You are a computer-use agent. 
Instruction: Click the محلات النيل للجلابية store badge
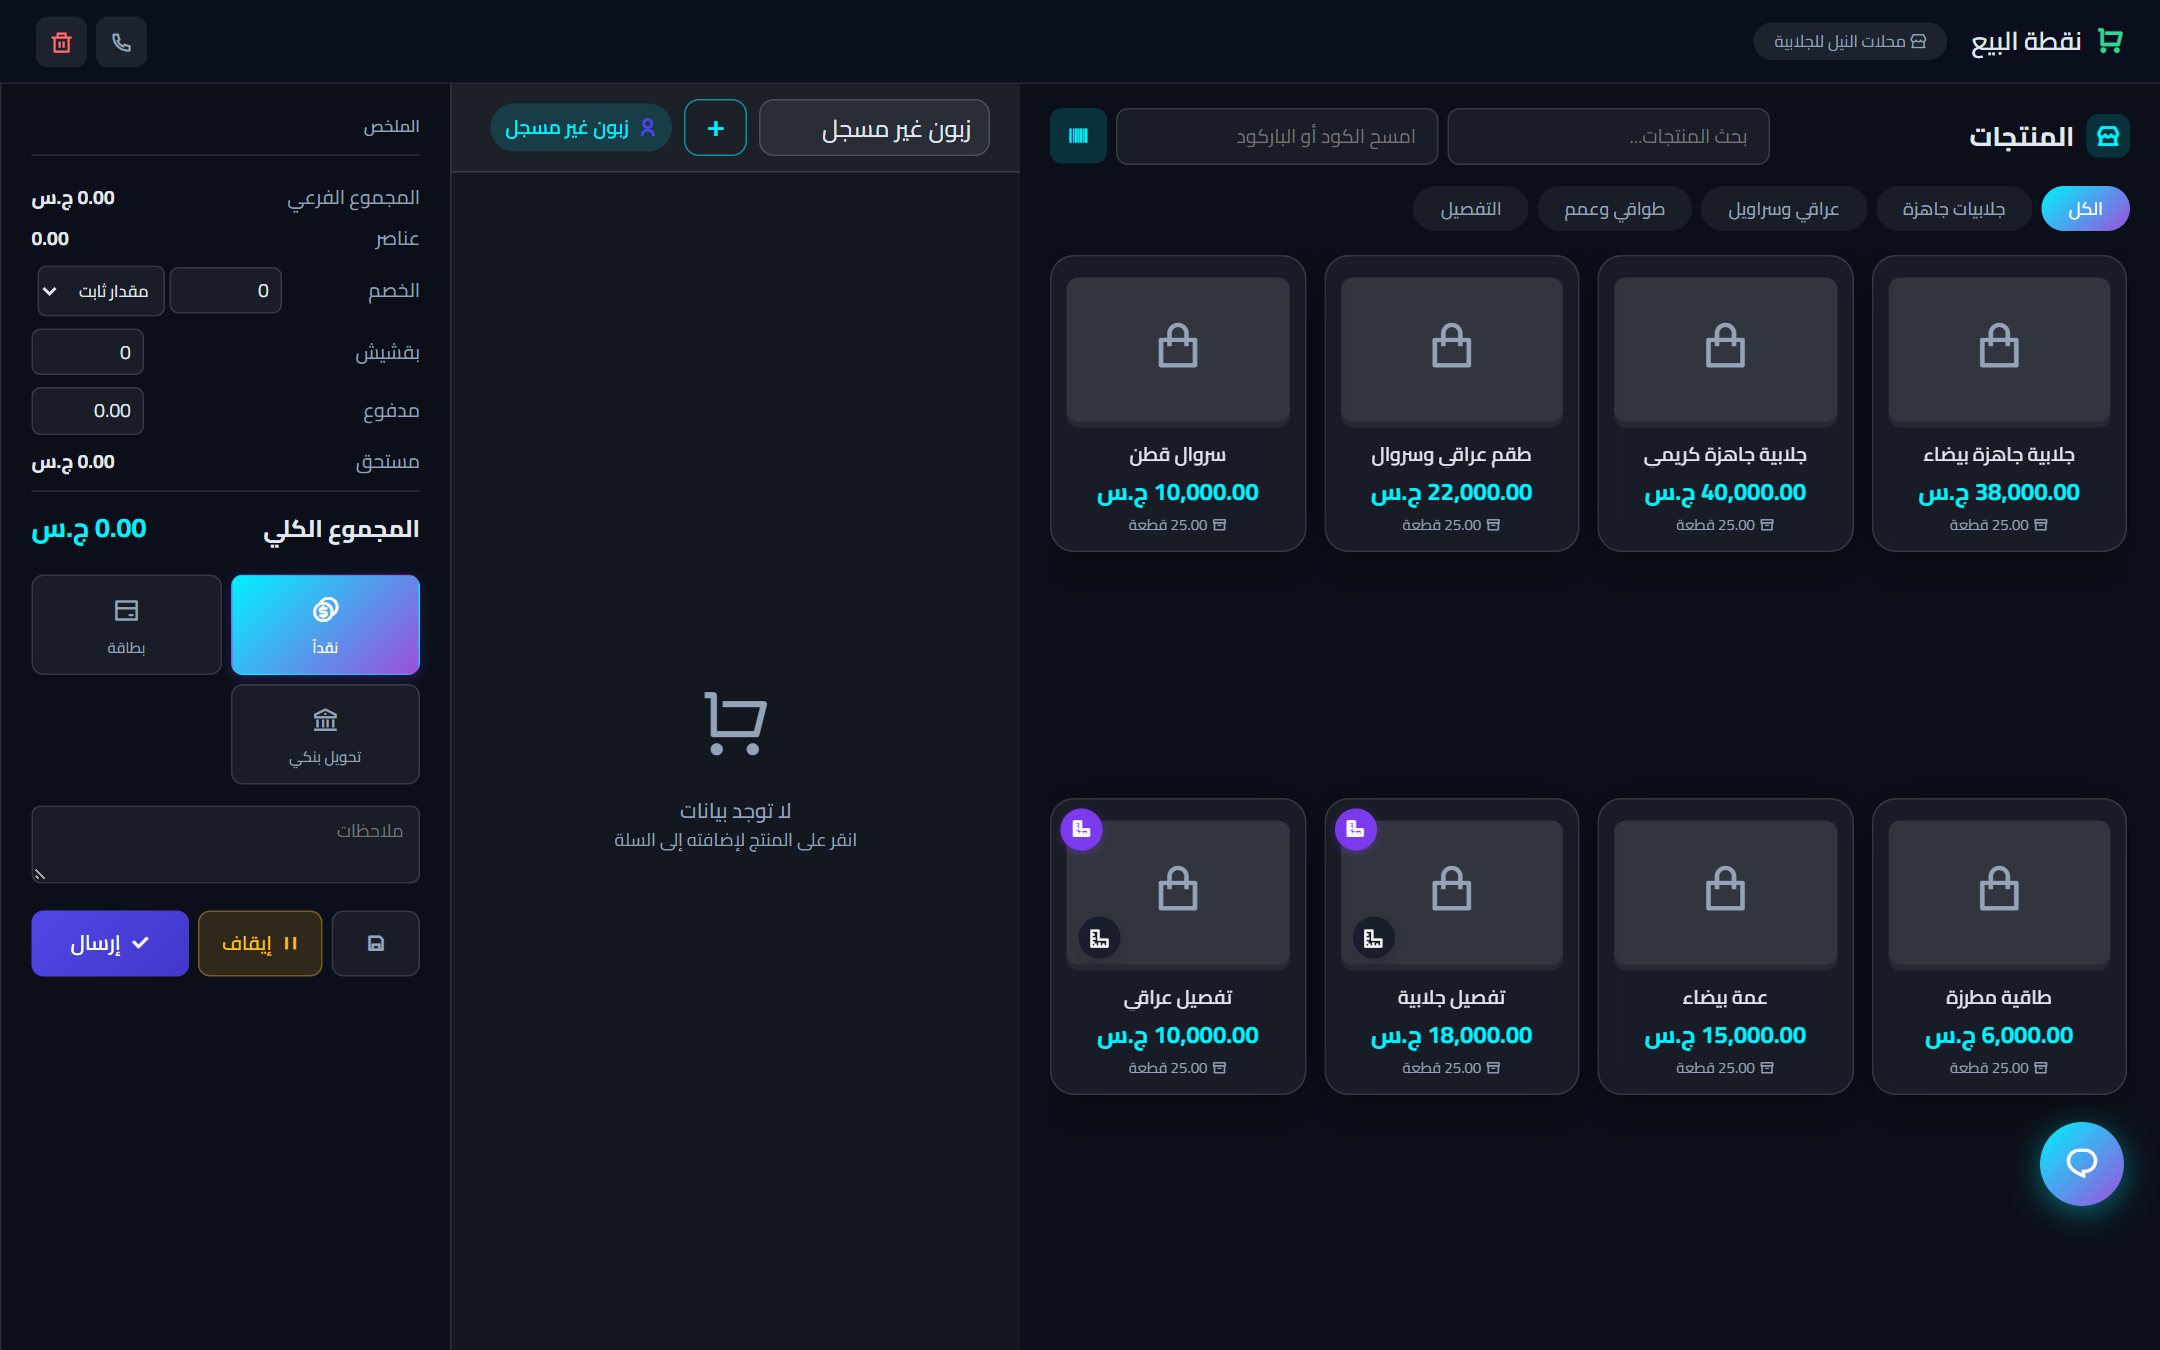pyautogui.click(x=1850, y=41)
